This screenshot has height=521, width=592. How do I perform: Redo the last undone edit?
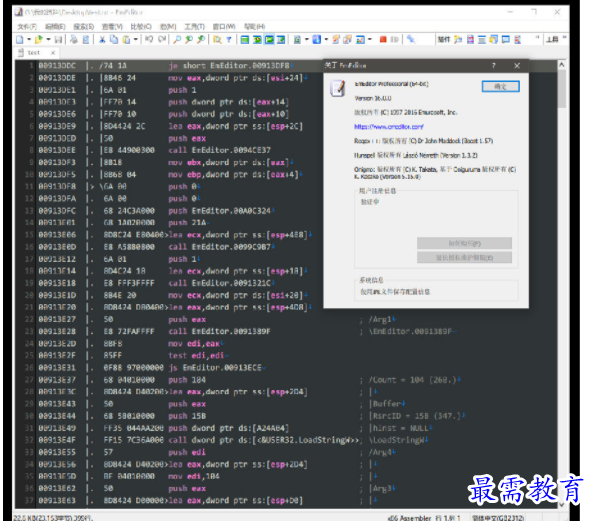(x=162, y=39)
